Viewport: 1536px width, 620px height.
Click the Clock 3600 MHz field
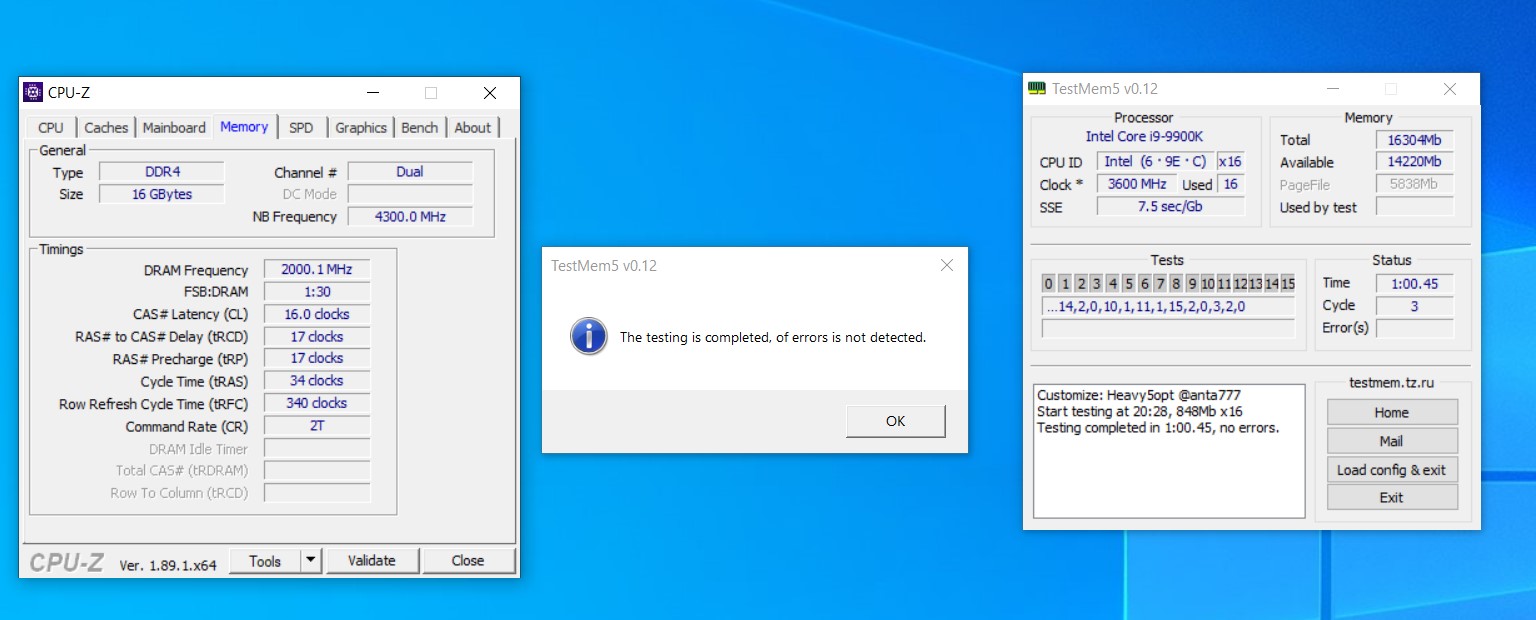coord(1137,184)
